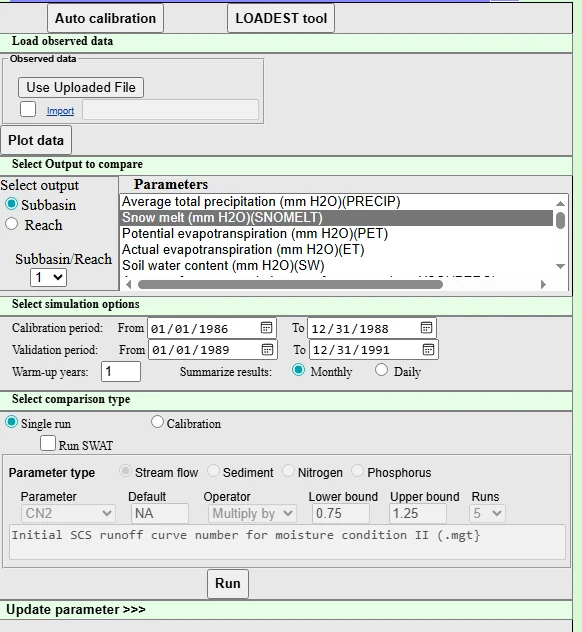Click the parameters list horizontal scrollbar thumb
This screenshot has height=632, width=582.
pos(290,285)
